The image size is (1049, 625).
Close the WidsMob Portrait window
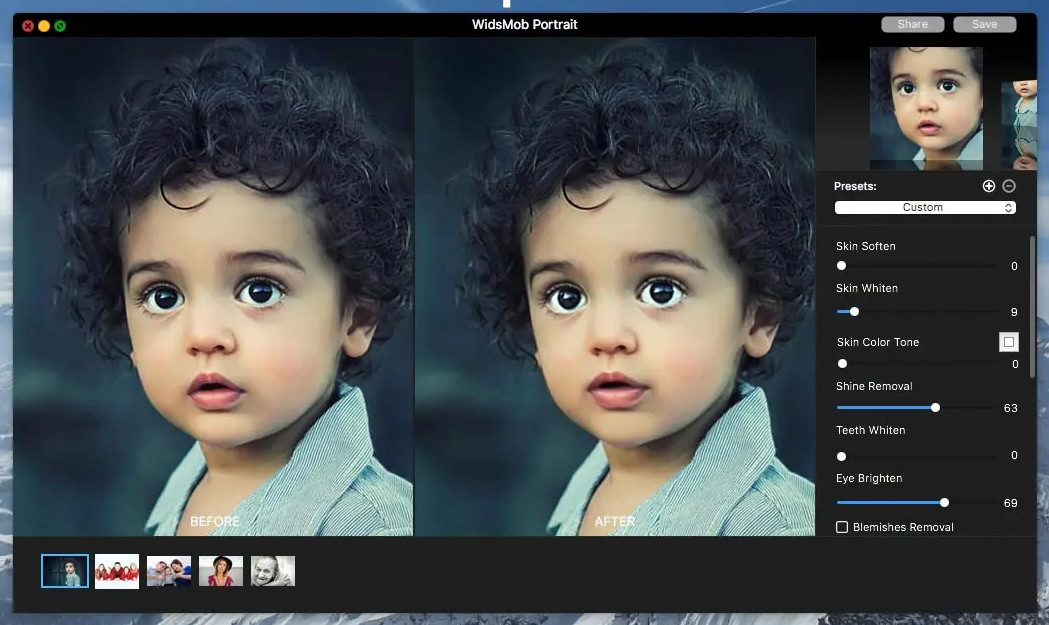(x=28, y=26)
